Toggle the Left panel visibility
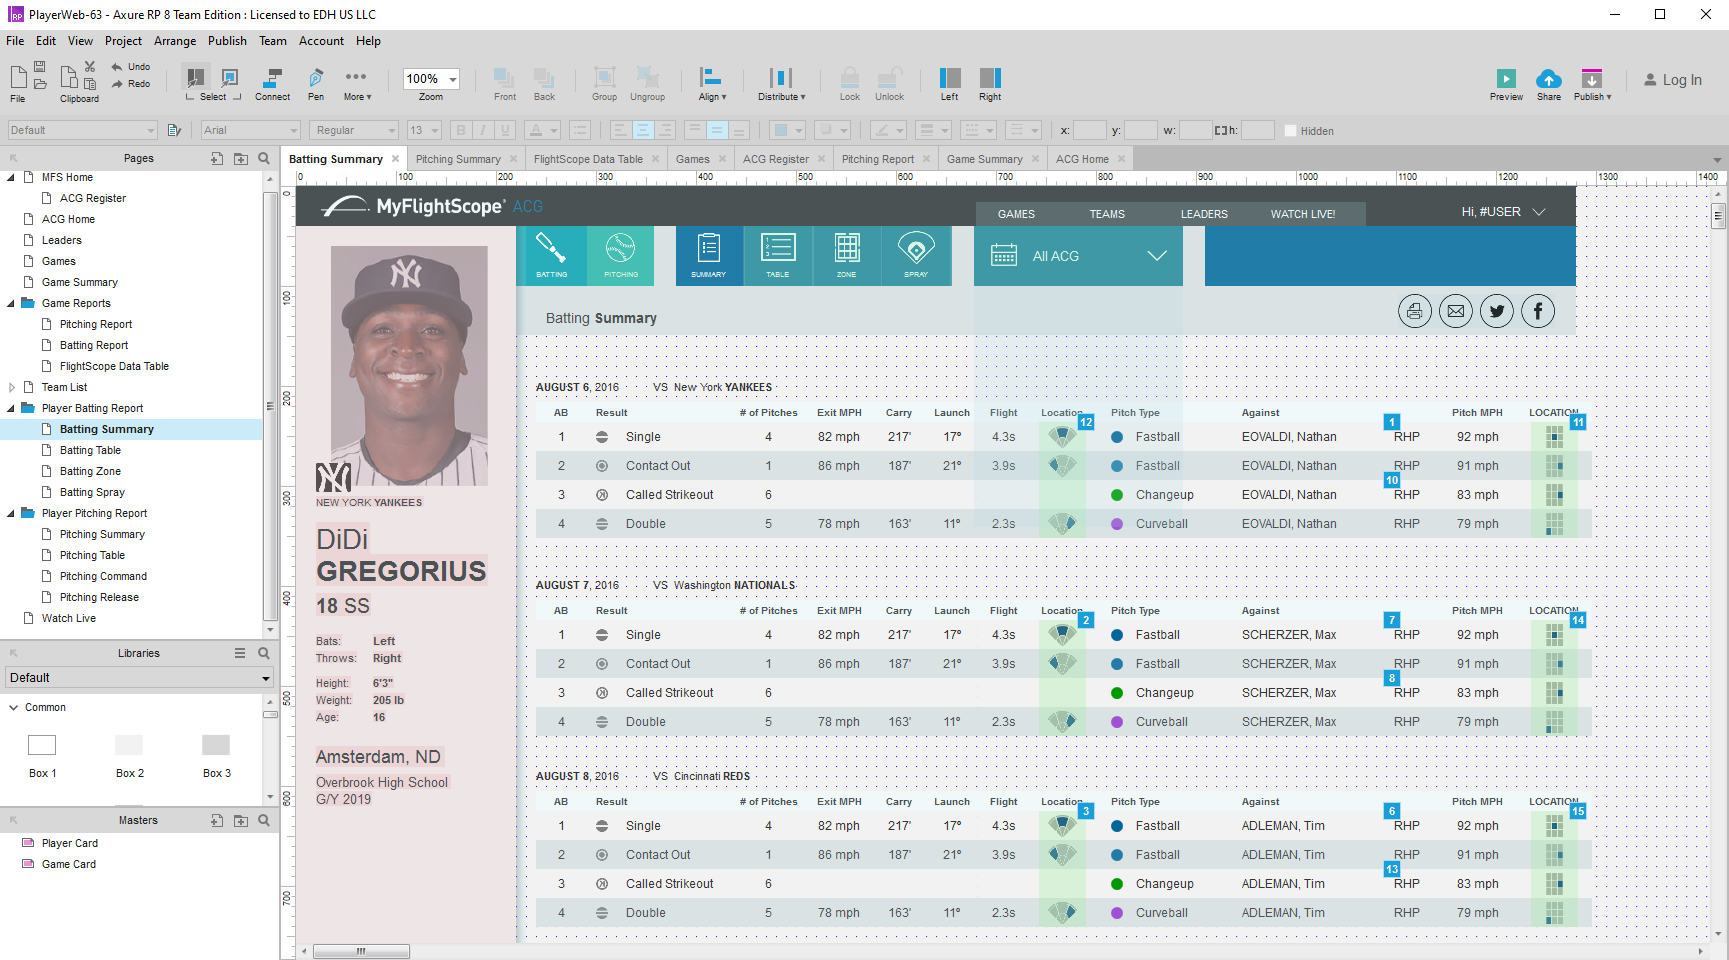Screen dimensions: 1729x960 pos(949,79)
